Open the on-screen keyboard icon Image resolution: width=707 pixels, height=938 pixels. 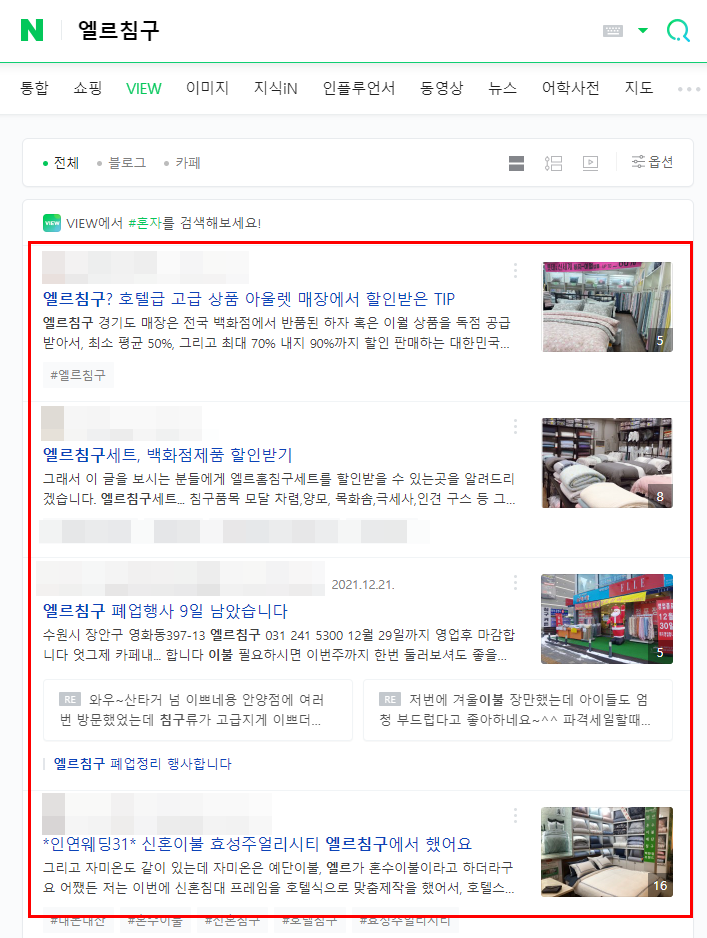point(612,31)
